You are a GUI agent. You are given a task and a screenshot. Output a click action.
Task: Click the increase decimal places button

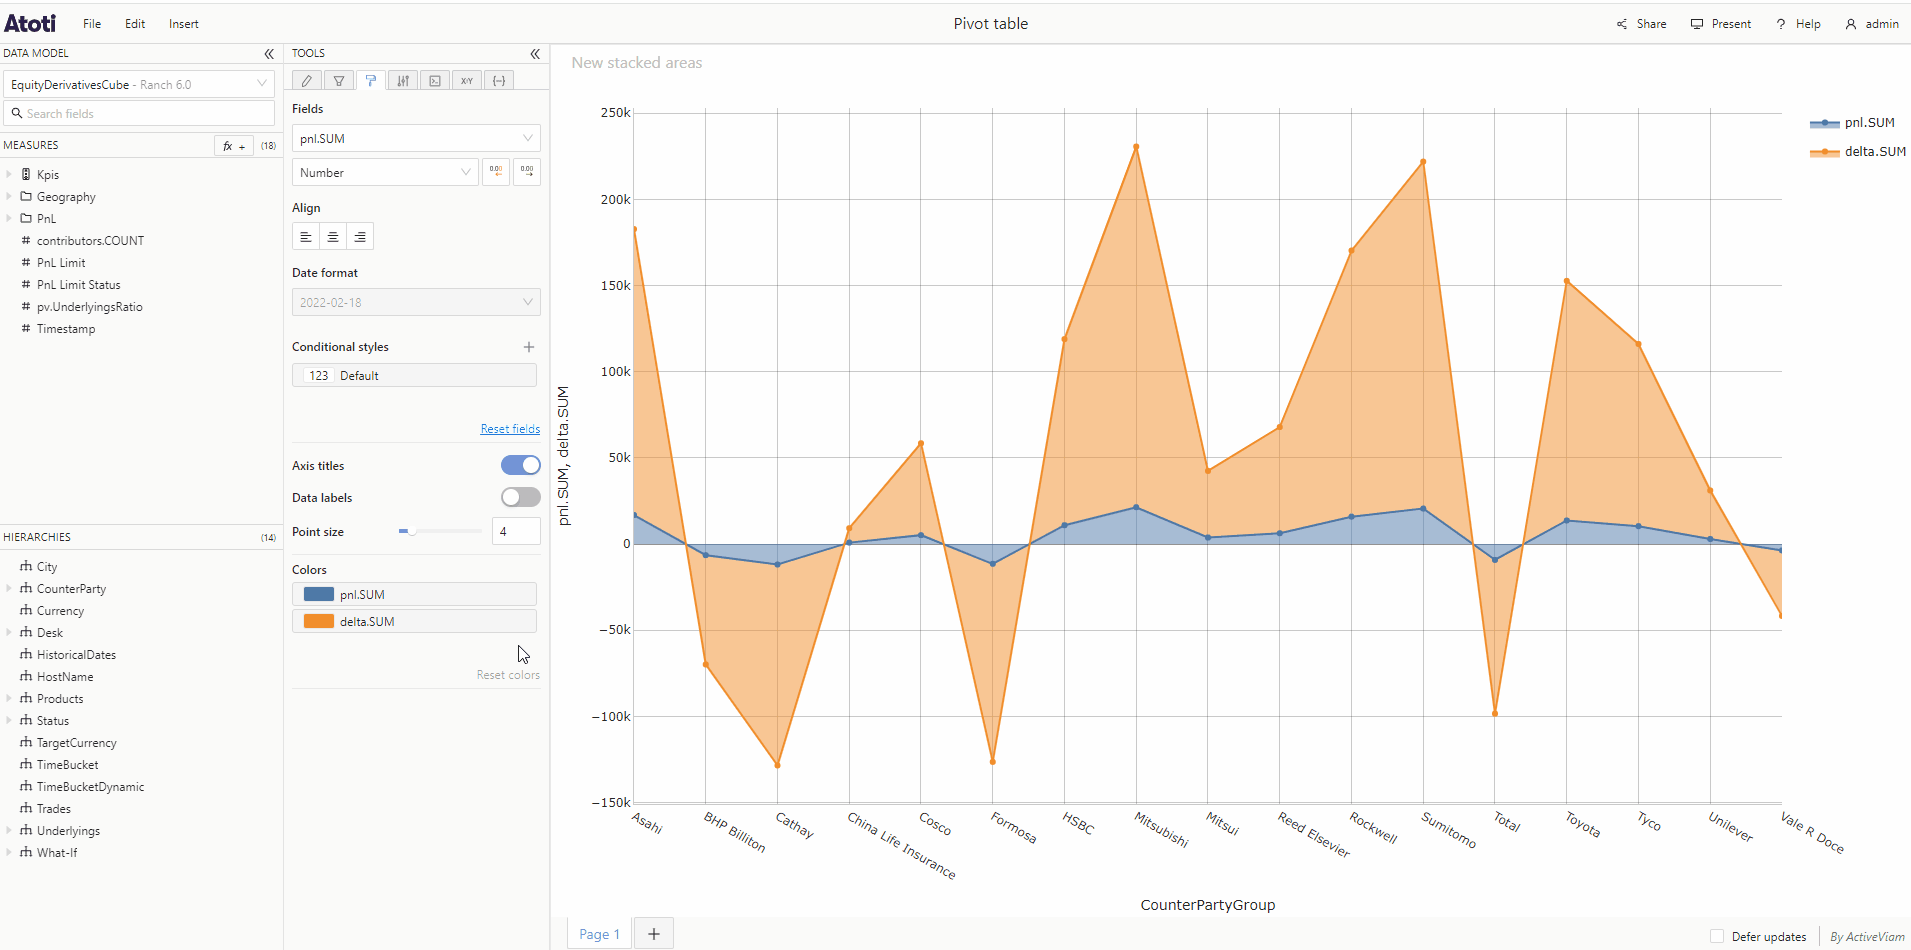[527, 172]
